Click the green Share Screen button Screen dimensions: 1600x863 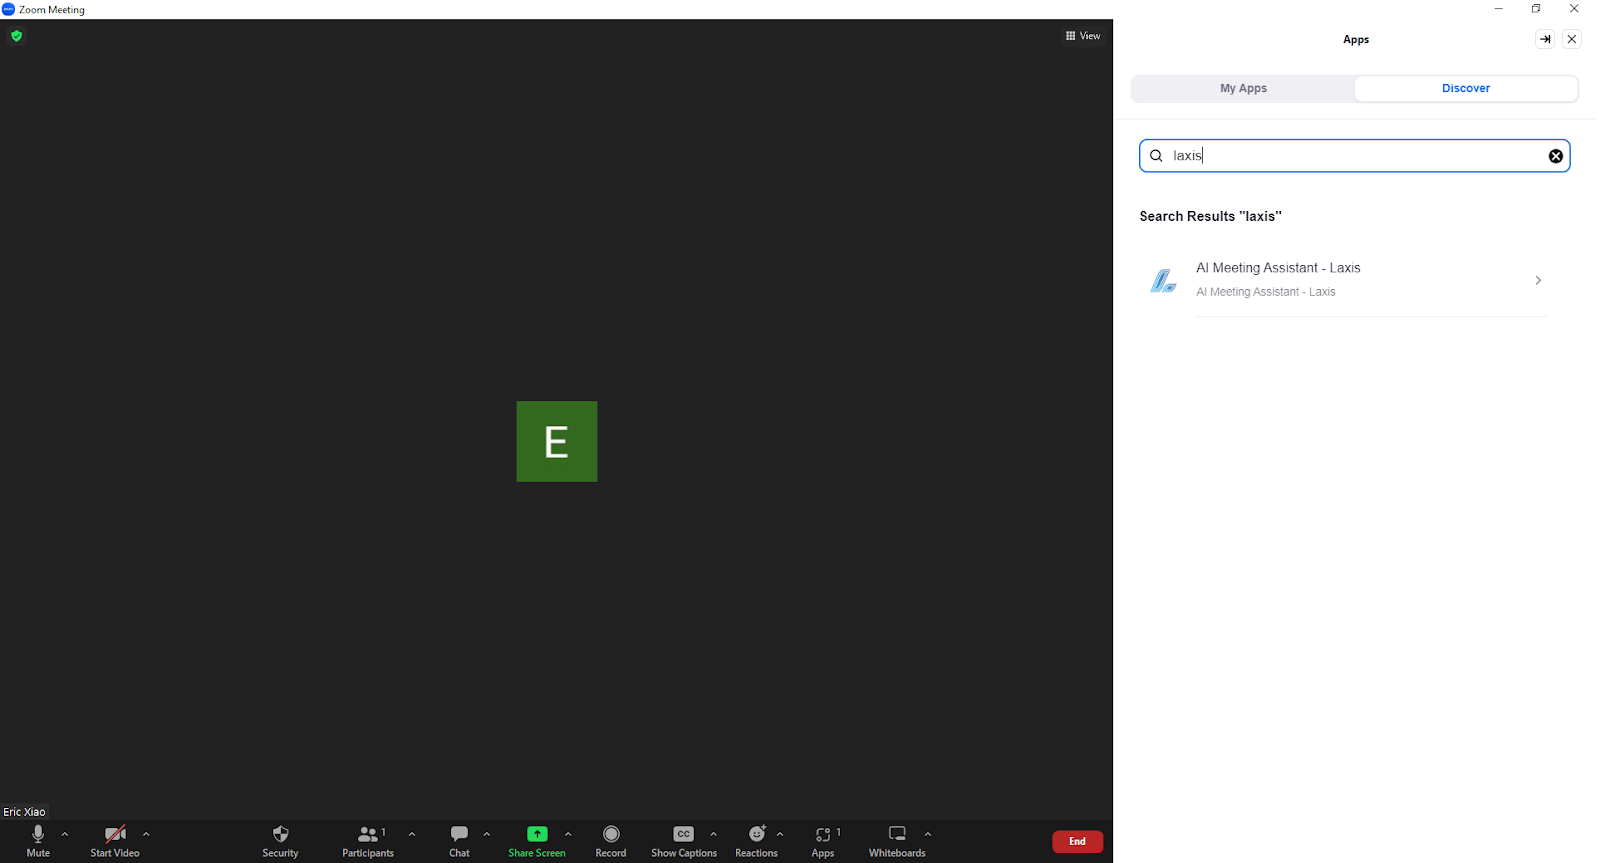[x=537, y=841]
